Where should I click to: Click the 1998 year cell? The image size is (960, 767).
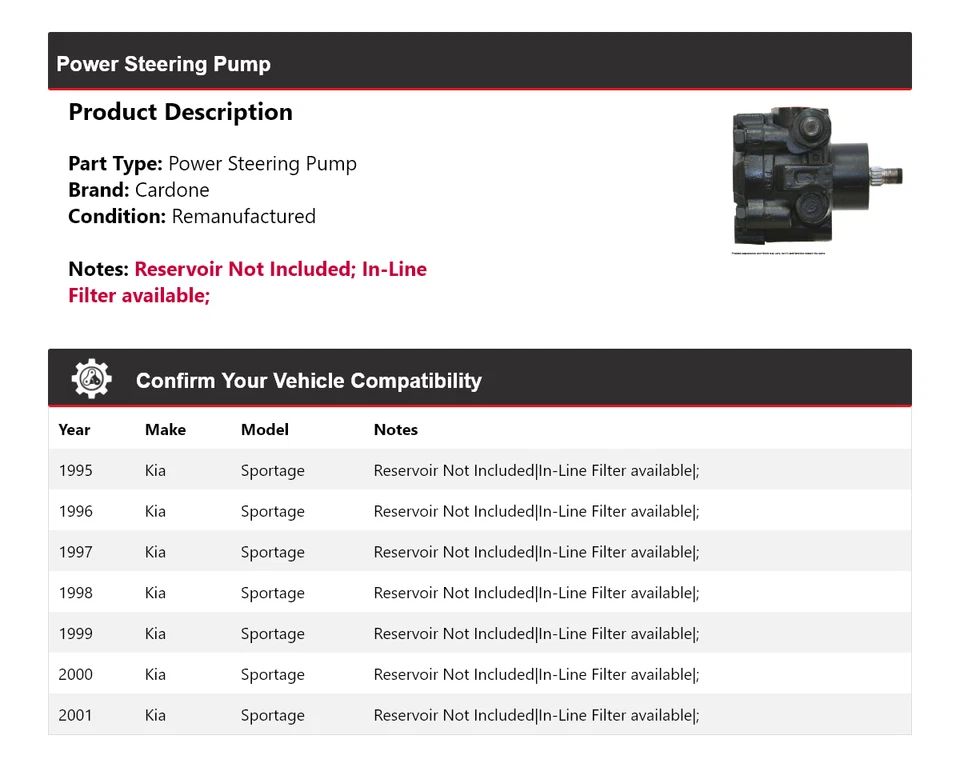[75, 593]
